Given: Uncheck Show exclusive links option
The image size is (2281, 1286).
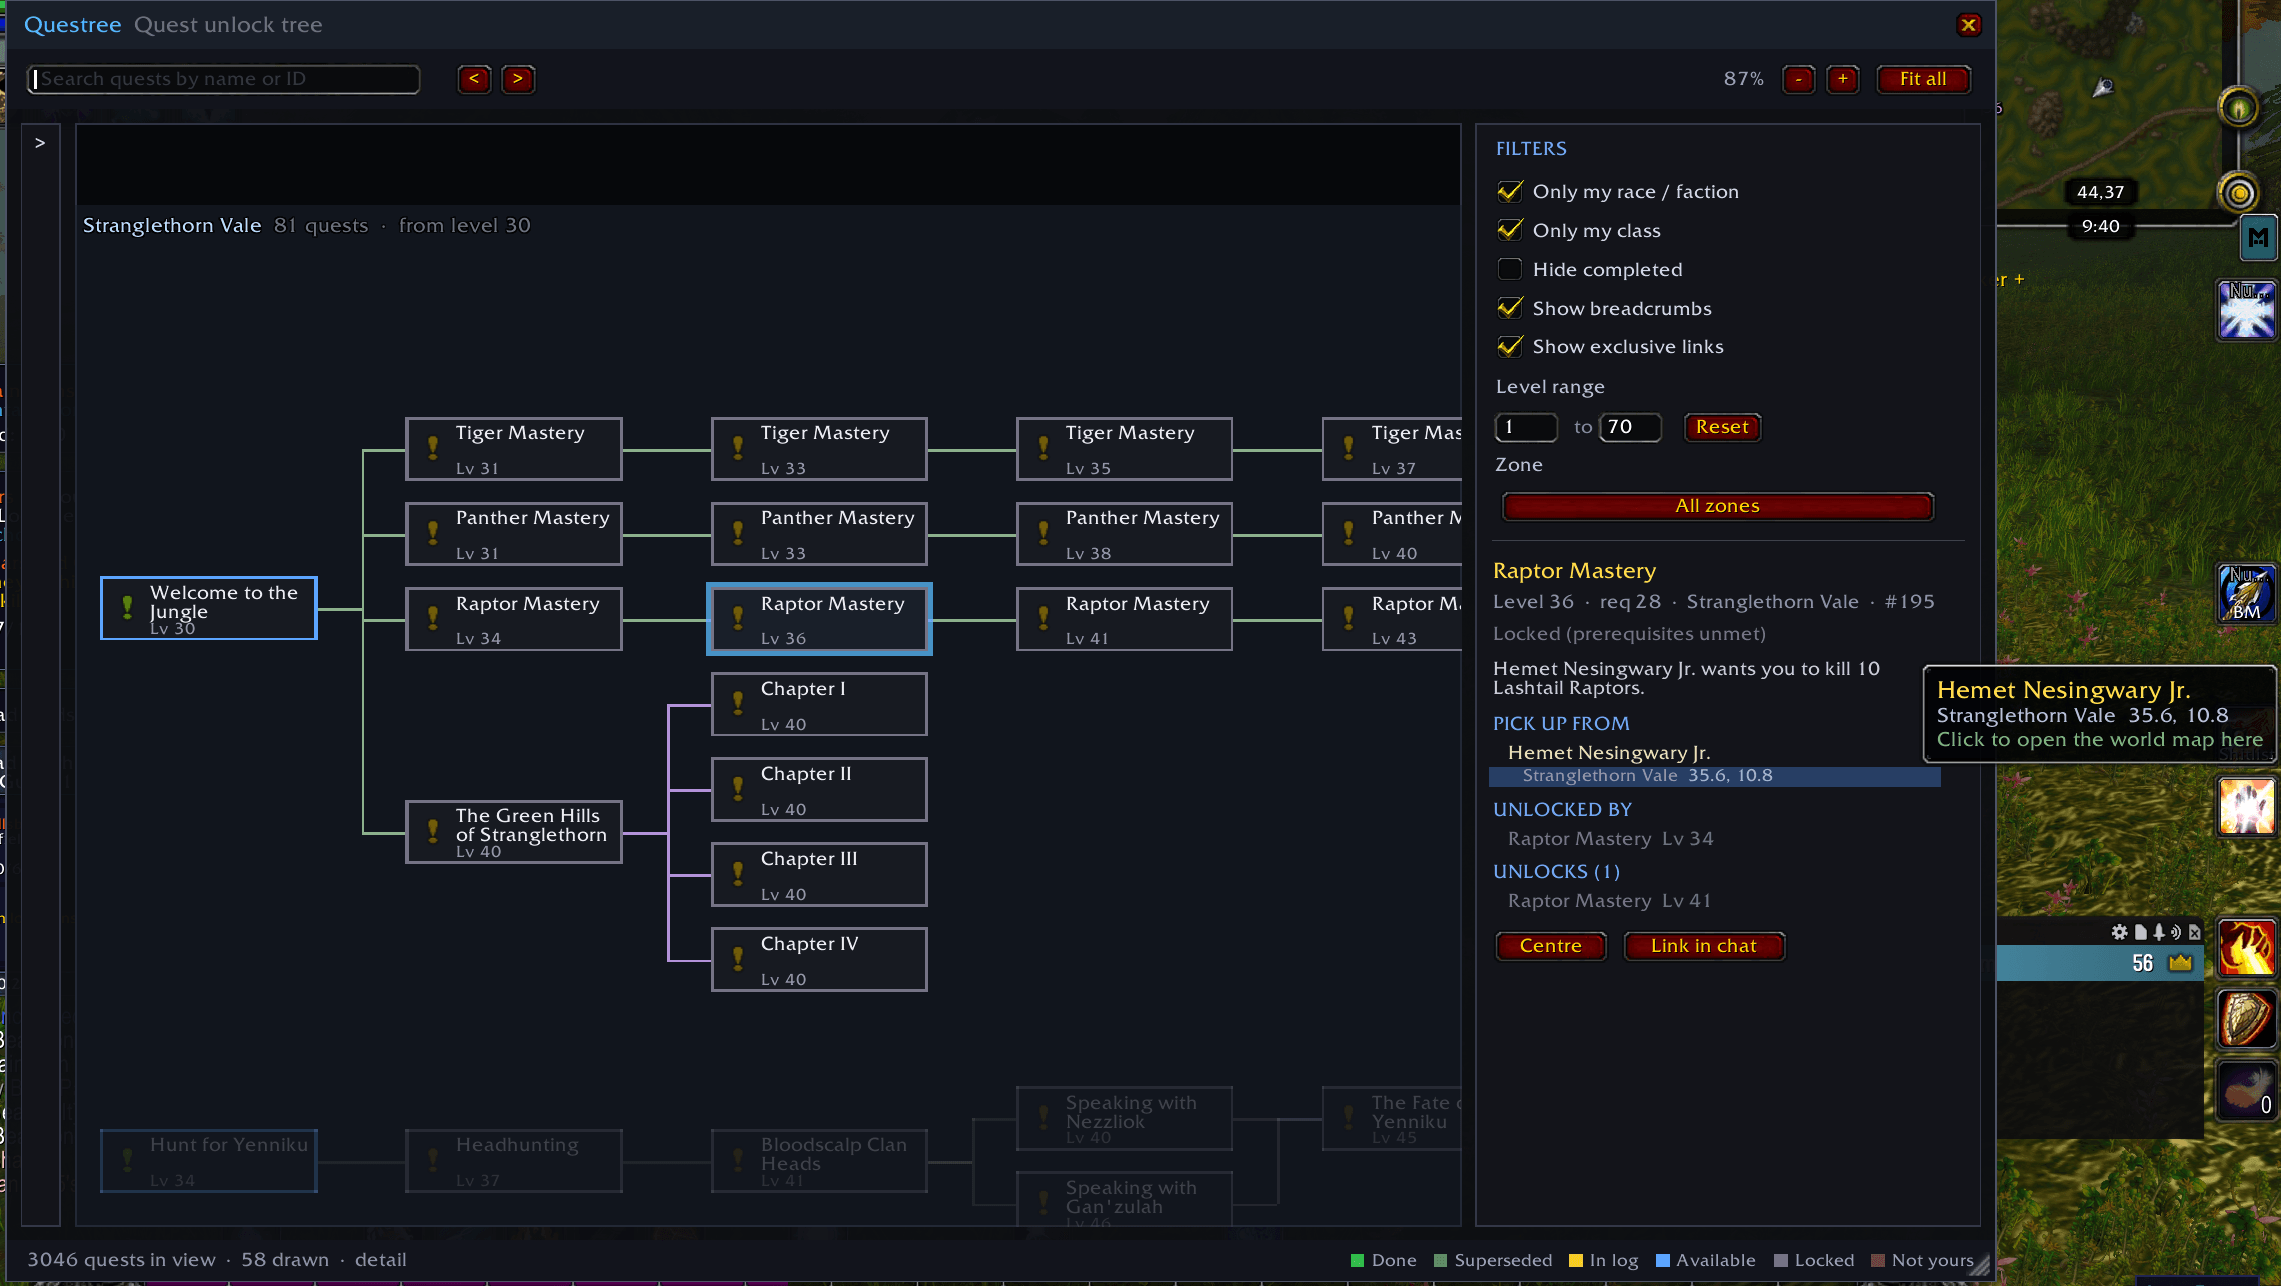Looking at the screenshot, I should click(1510, 346).
